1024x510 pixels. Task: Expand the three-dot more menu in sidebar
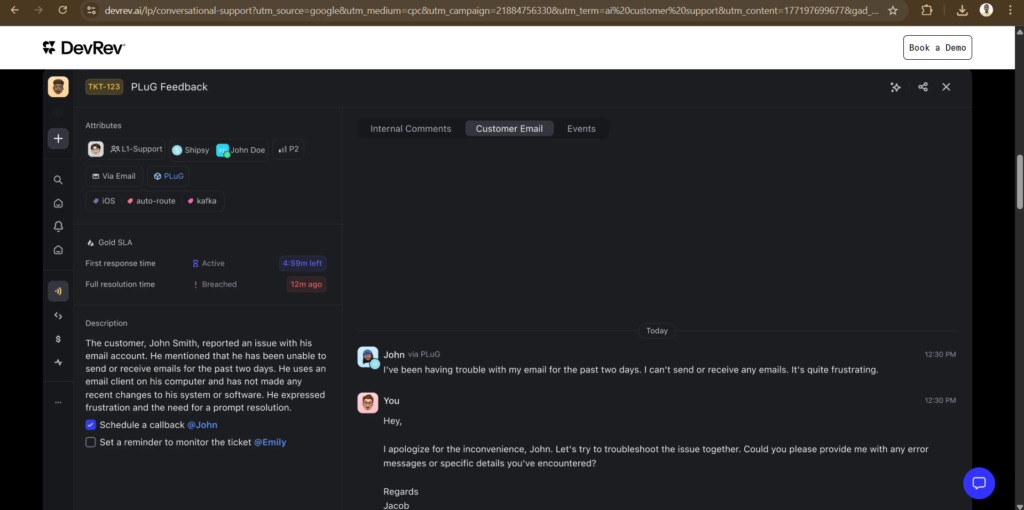tap(58, 402)
